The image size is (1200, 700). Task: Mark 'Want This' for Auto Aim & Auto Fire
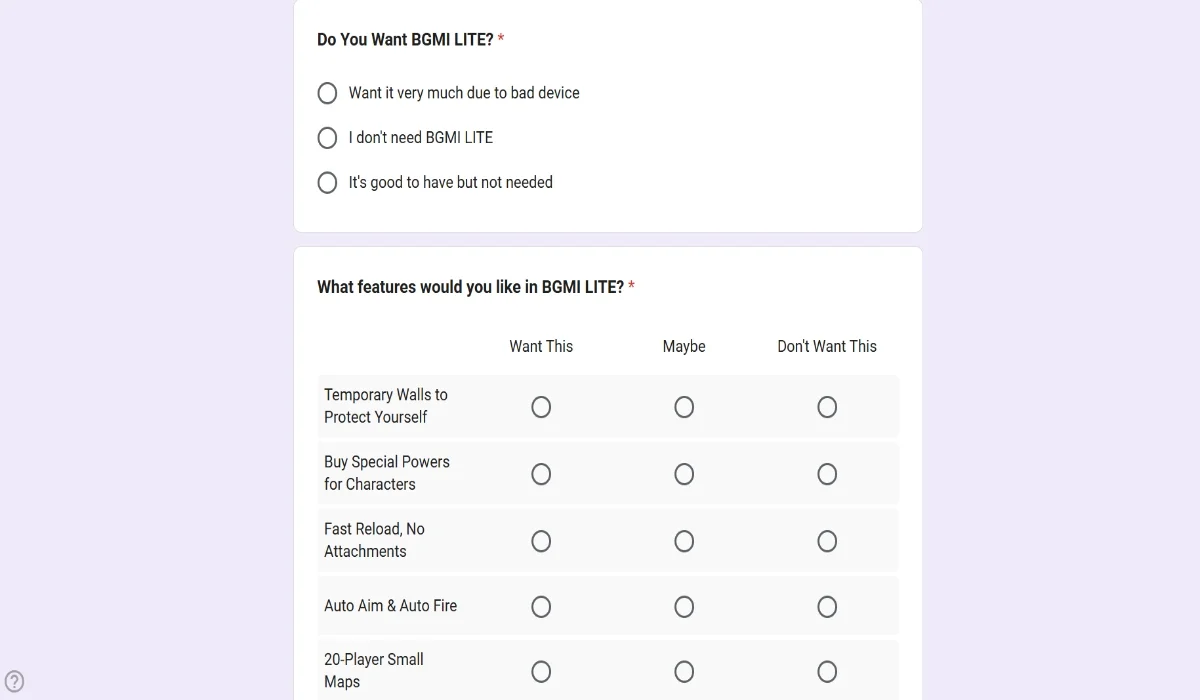[541, 607]
